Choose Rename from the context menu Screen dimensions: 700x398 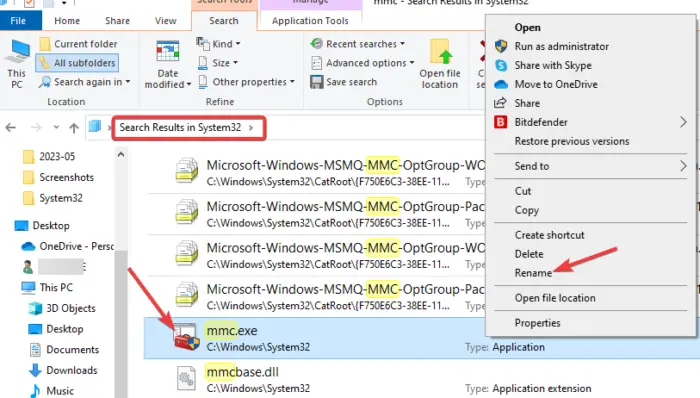point(533,273)
